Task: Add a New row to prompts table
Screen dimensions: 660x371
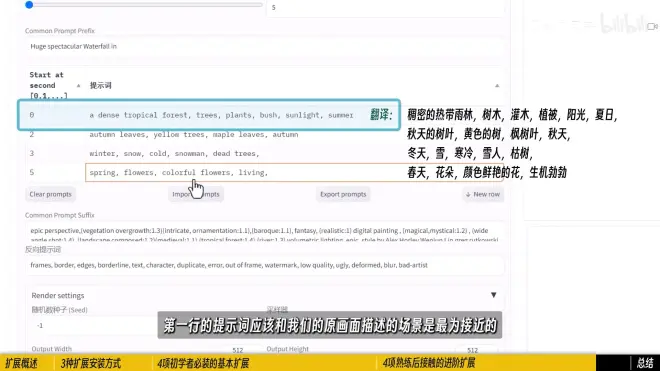Action: click(x=483, y=194)
